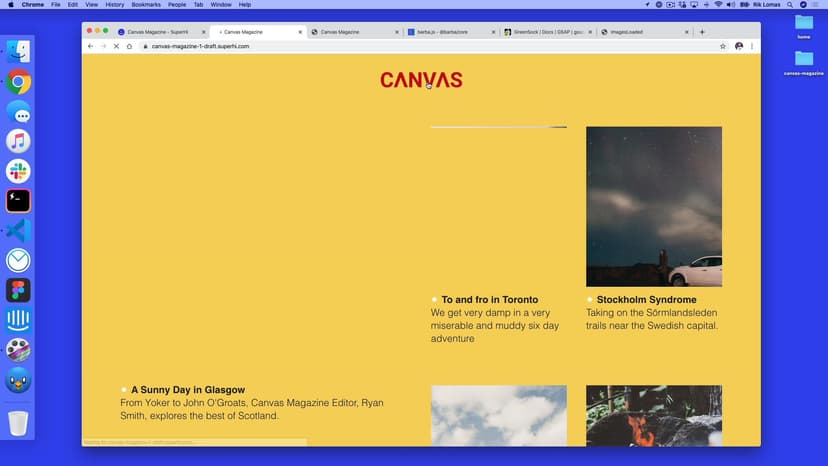The image size is (828, 466).
Task: Click the bookmark star icon in address bar
Action: click(x=723, y=46)
